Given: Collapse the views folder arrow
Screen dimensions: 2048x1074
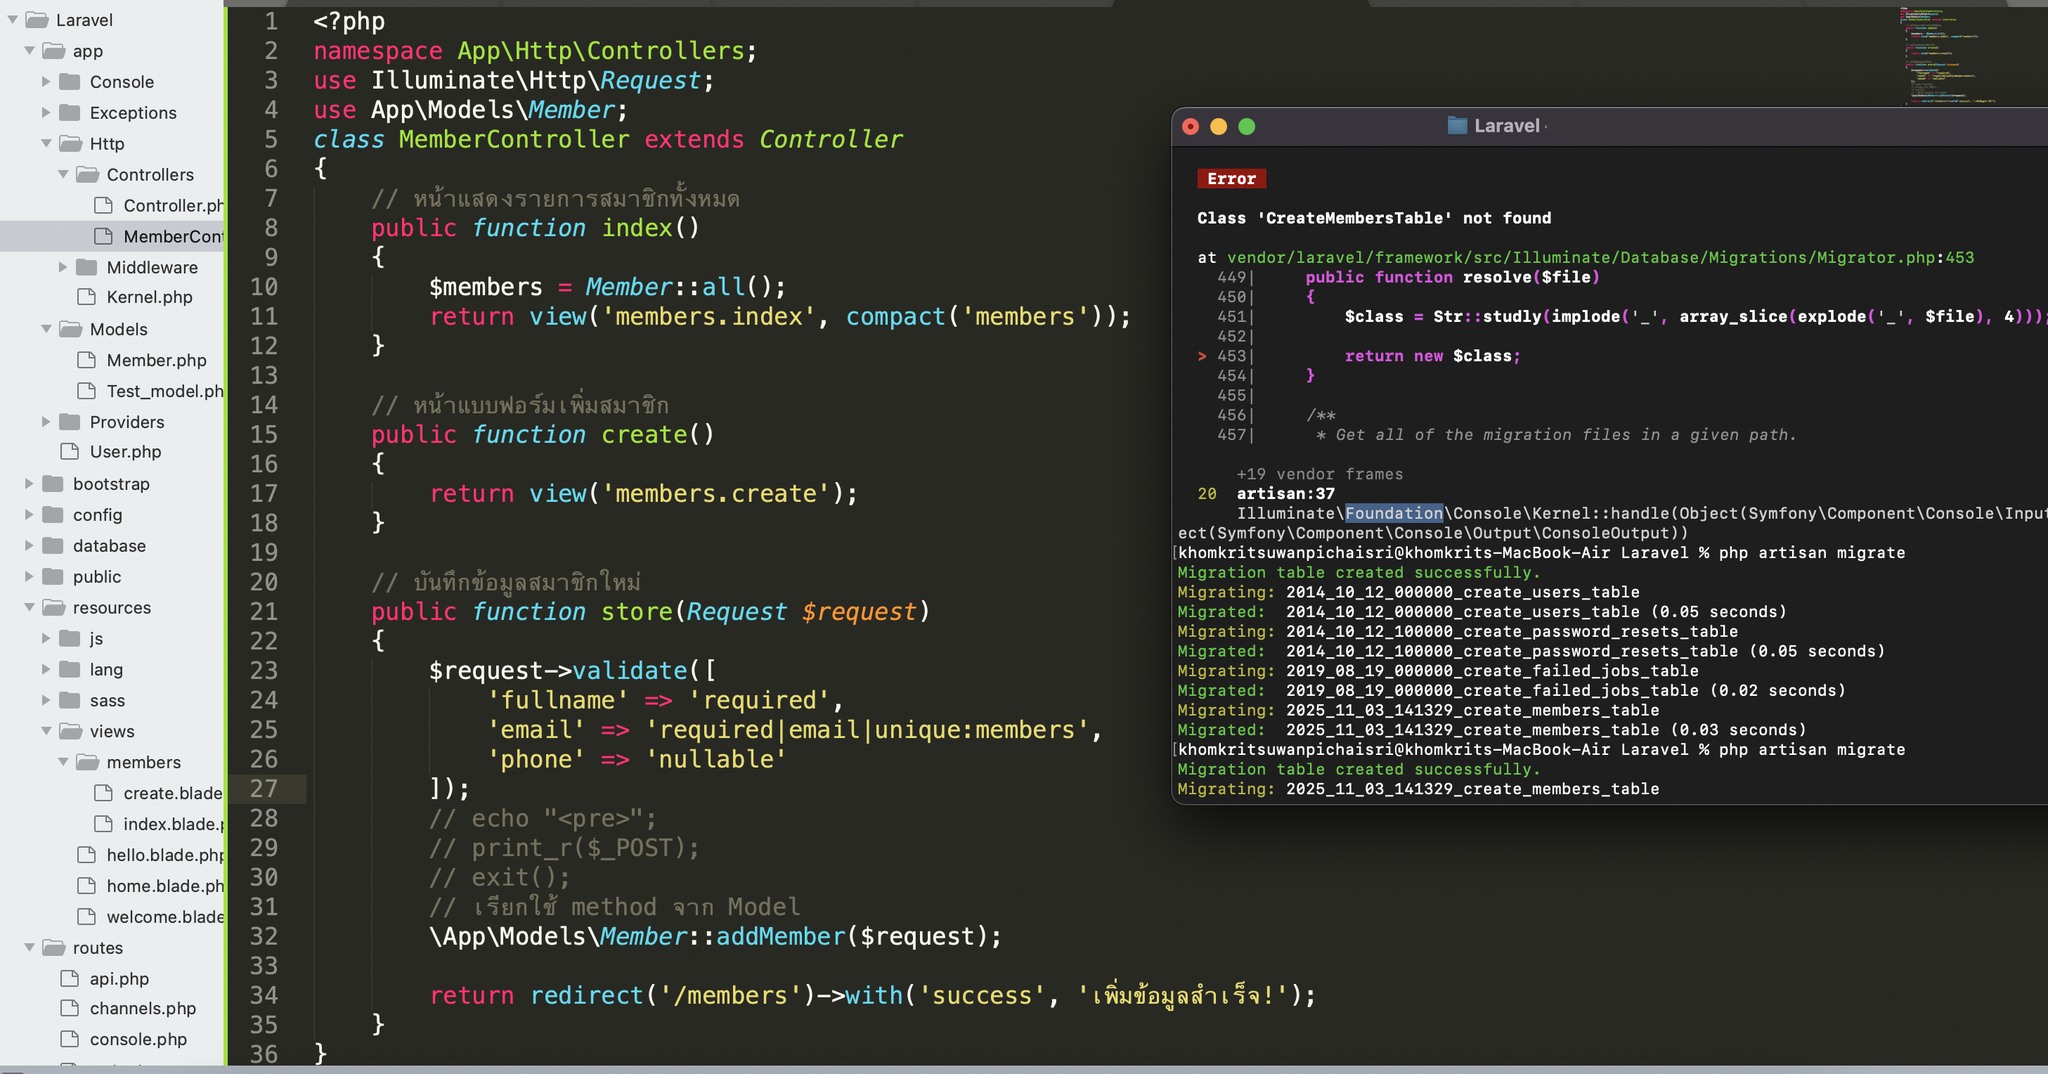Looking at the screenshot, I should coord(46,731).
